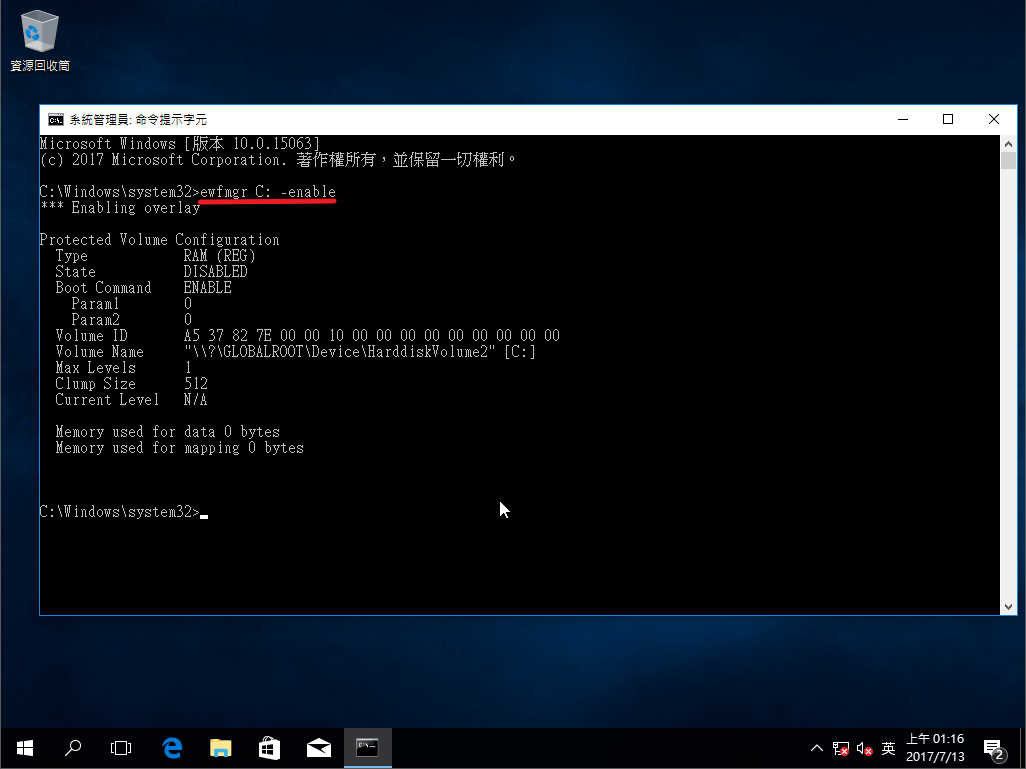Select the Command Prompt taskbar button
This screenshot has height=769, width=1026.
click(x=367, y=747)
